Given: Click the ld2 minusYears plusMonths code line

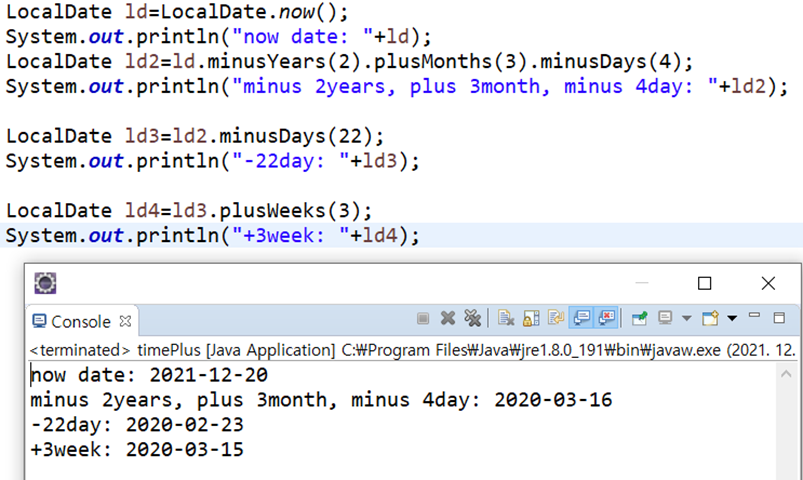Looking at the screenshot, I should click(350, 62).
